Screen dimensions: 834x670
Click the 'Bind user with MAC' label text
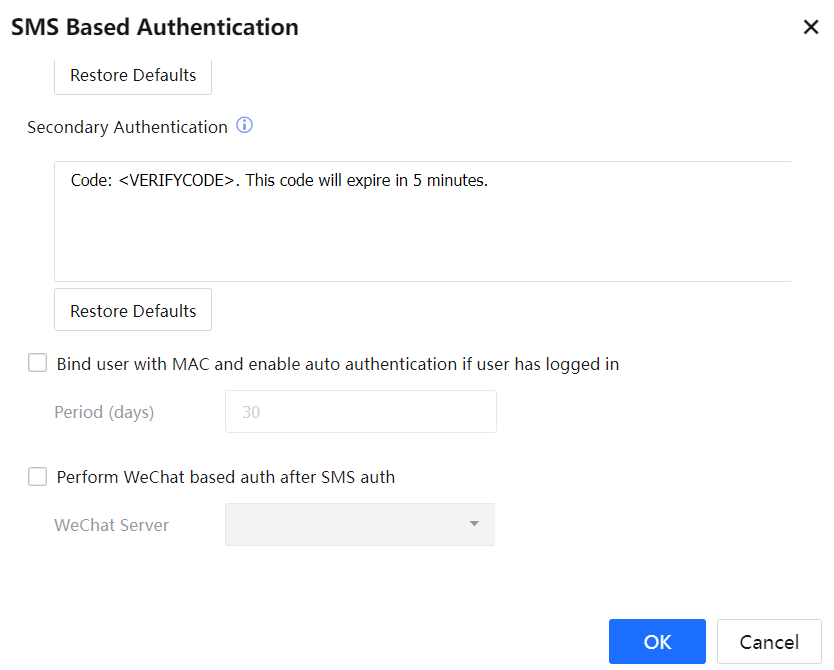(x=337, y=364)
